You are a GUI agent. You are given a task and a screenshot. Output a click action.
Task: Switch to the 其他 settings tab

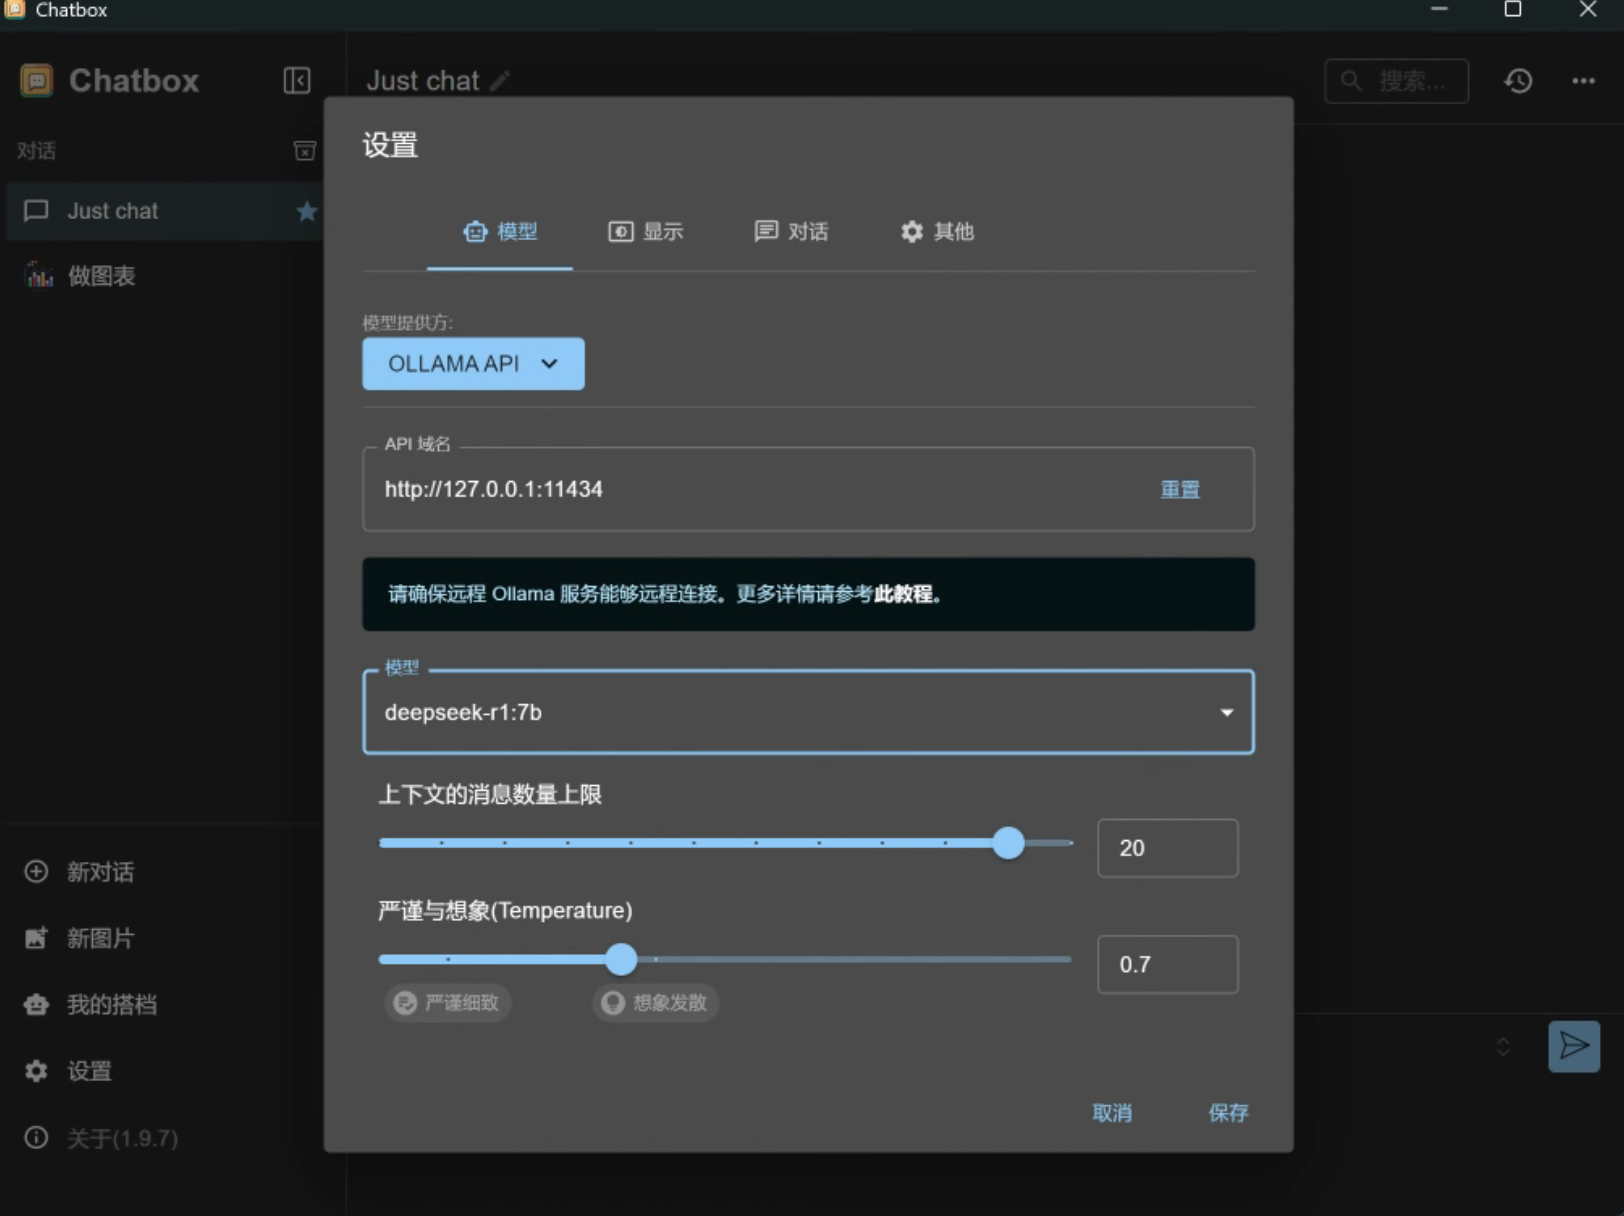(937, 232)
